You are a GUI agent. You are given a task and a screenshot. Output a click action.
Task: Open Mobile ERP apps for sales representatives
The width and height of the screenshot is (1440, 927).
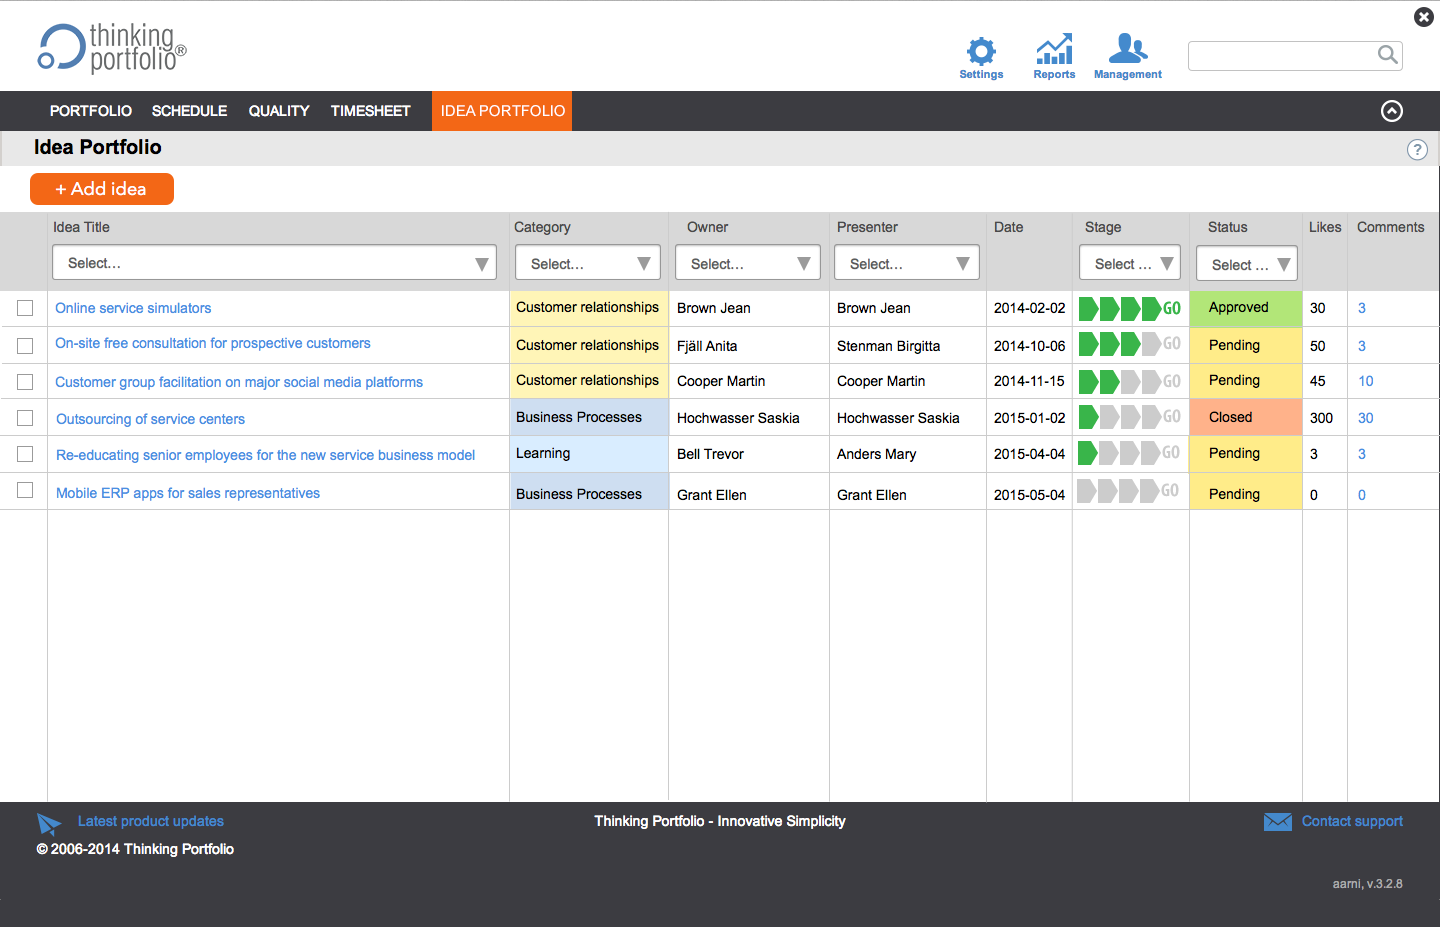[x=188, y=493]
